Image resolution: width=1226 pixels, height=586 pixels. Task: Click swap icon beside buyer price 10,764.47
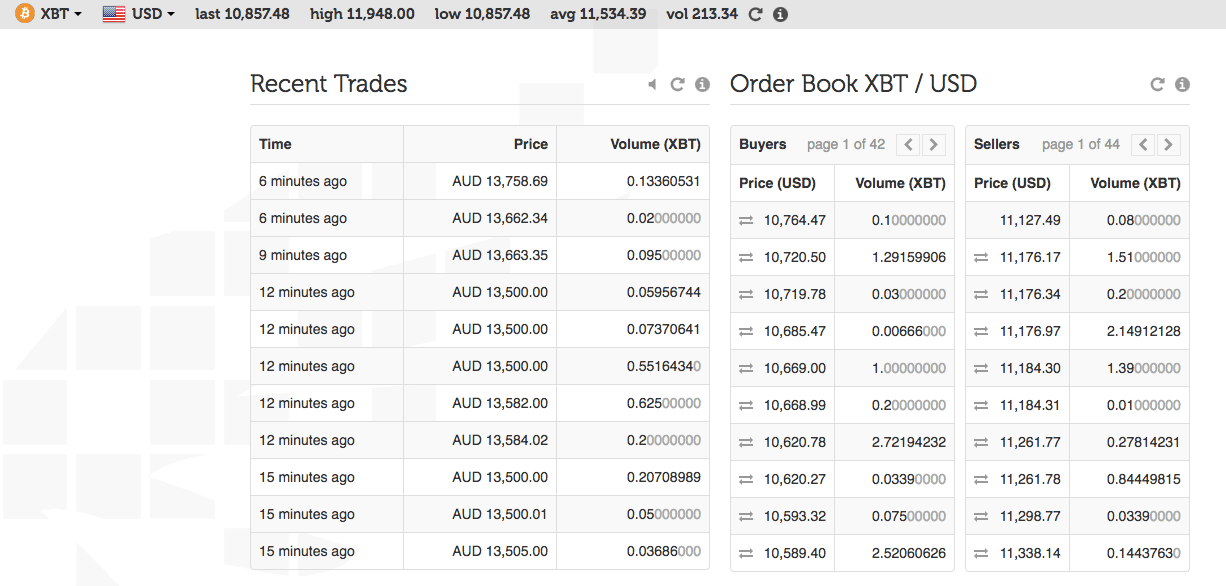click(746, 220)
